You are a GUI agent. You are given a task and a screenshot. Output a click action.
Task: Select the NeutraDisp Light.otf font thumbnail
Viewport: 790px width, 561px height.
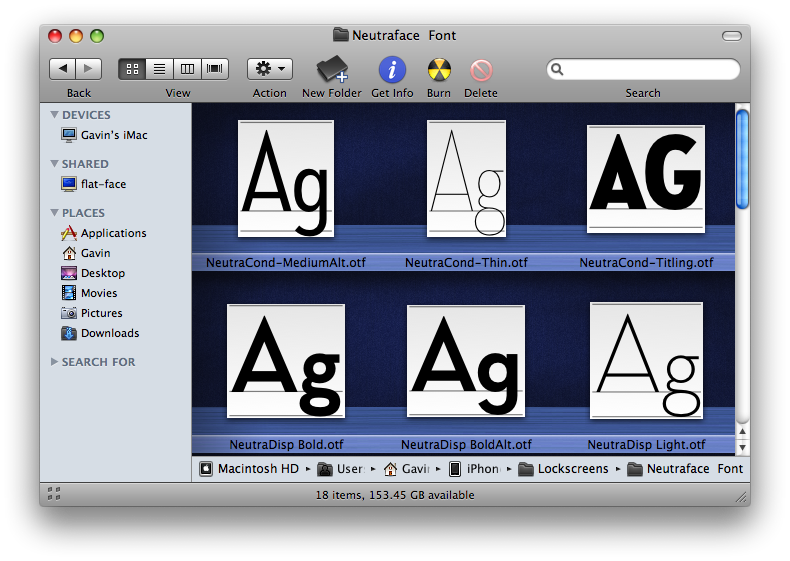(x=646, y=360)
